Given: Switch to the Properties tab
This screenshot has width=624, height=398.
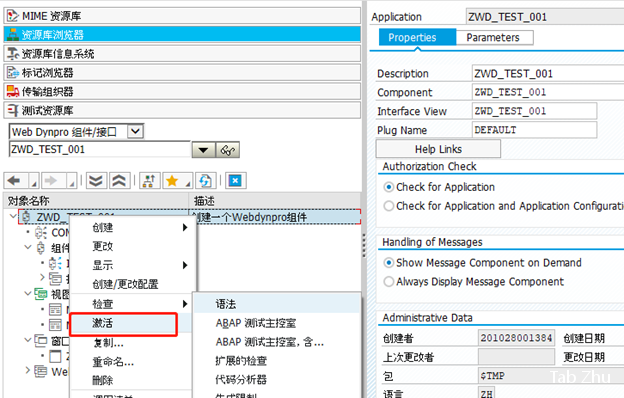Looking at the screenshot, I should 417,37.
